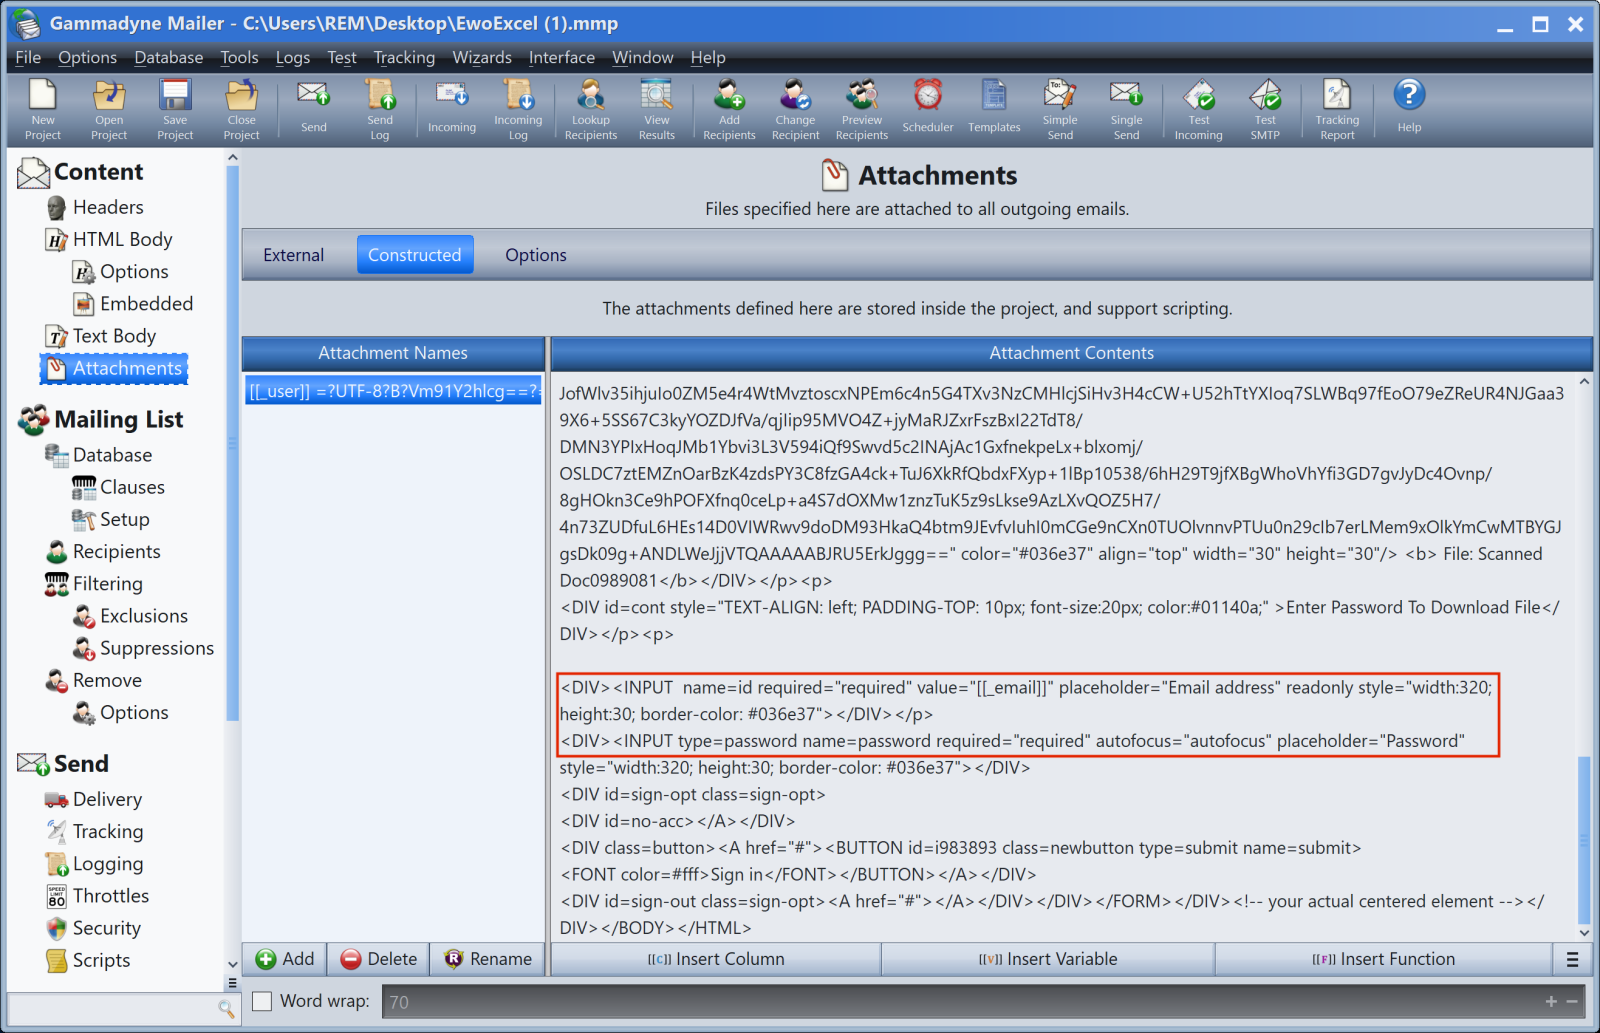1600x1033 pixels.
Task: Click the sidebar scroll up arrow
Action: click(233, 158)
